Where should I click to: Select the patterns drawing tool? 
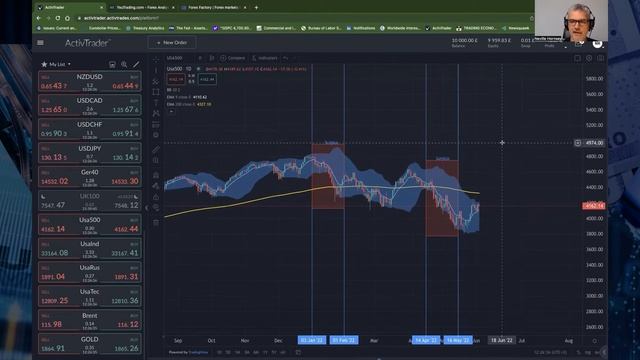156,113
